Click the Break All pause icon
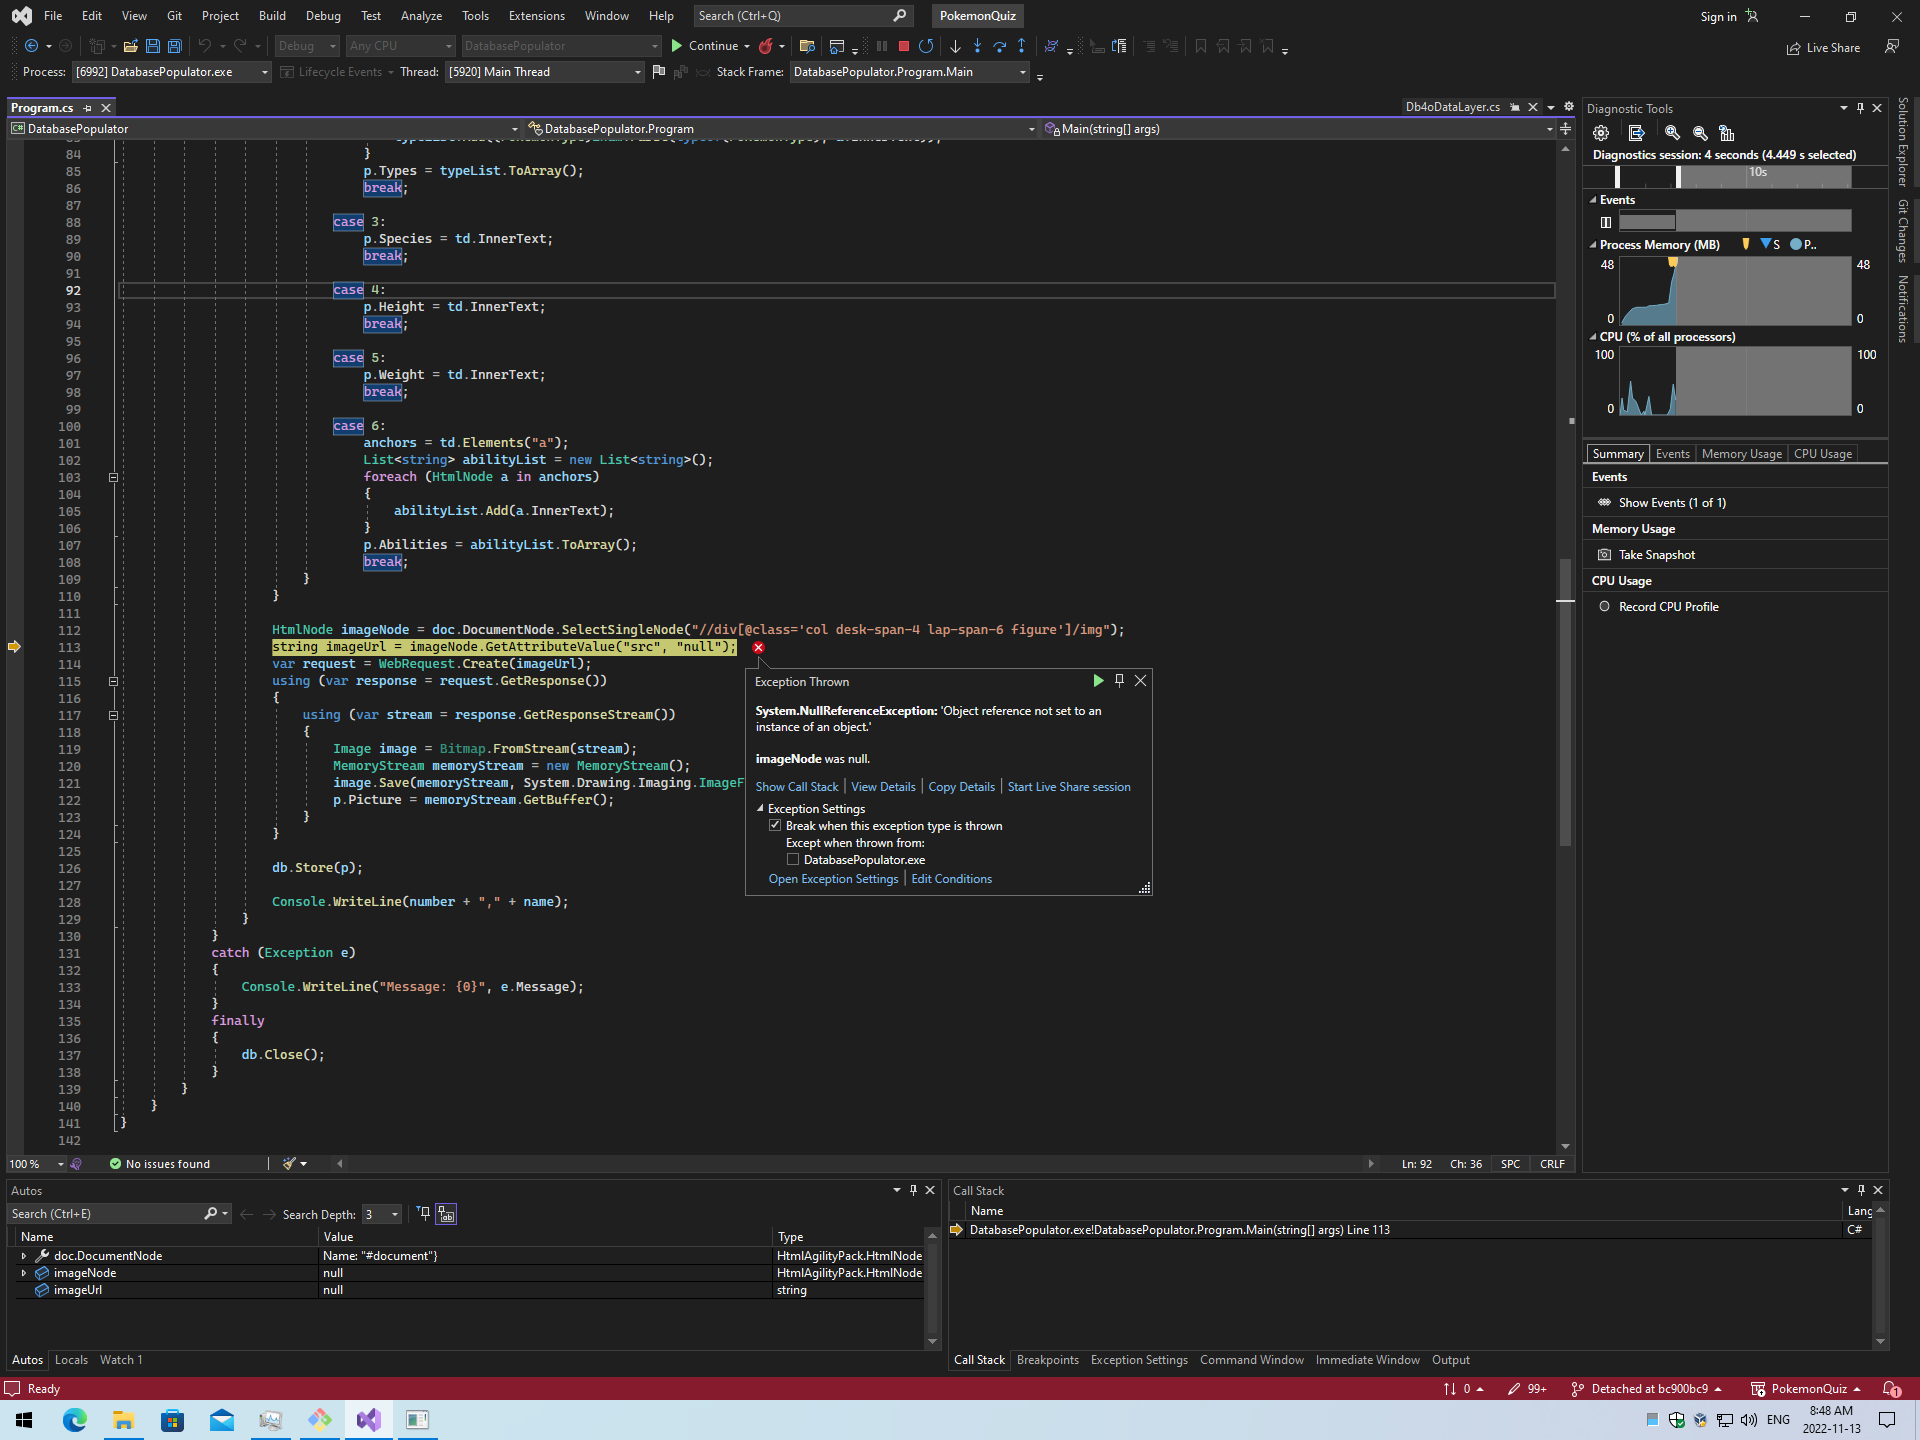This screenshot has width=1920, height=1440. point(882,46)
